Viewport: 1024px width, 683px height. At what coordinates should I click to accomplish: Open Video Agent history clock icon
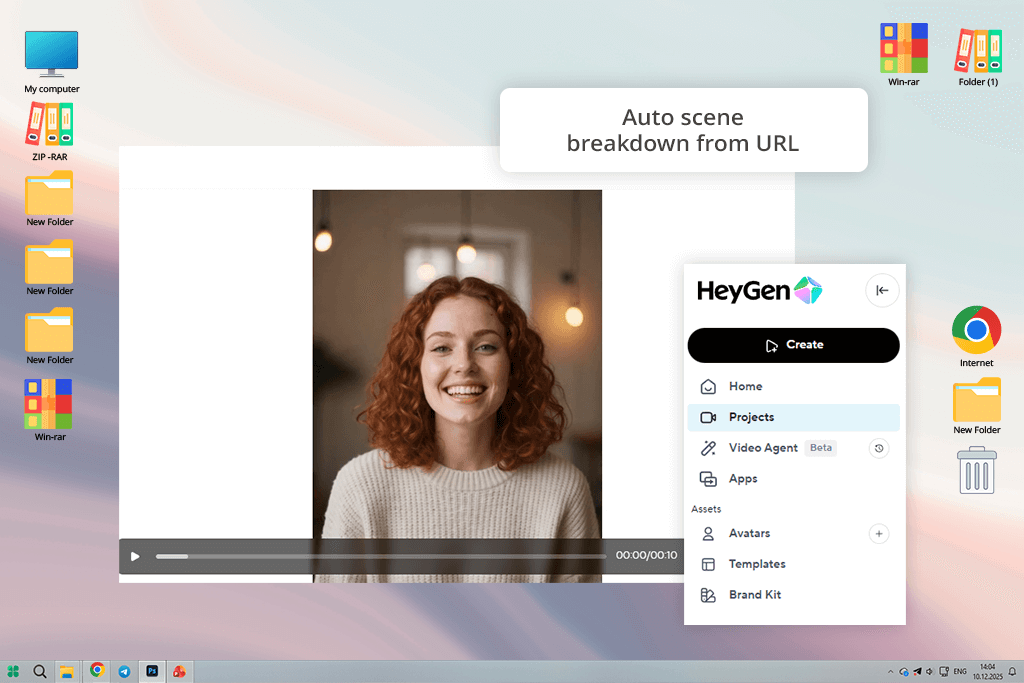(879, 449)
